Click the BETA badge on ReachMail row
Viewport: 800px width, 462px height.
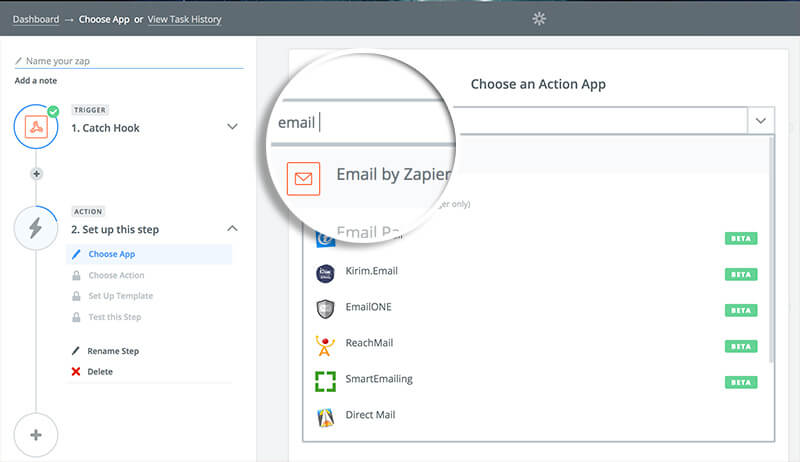pos(741,346)
